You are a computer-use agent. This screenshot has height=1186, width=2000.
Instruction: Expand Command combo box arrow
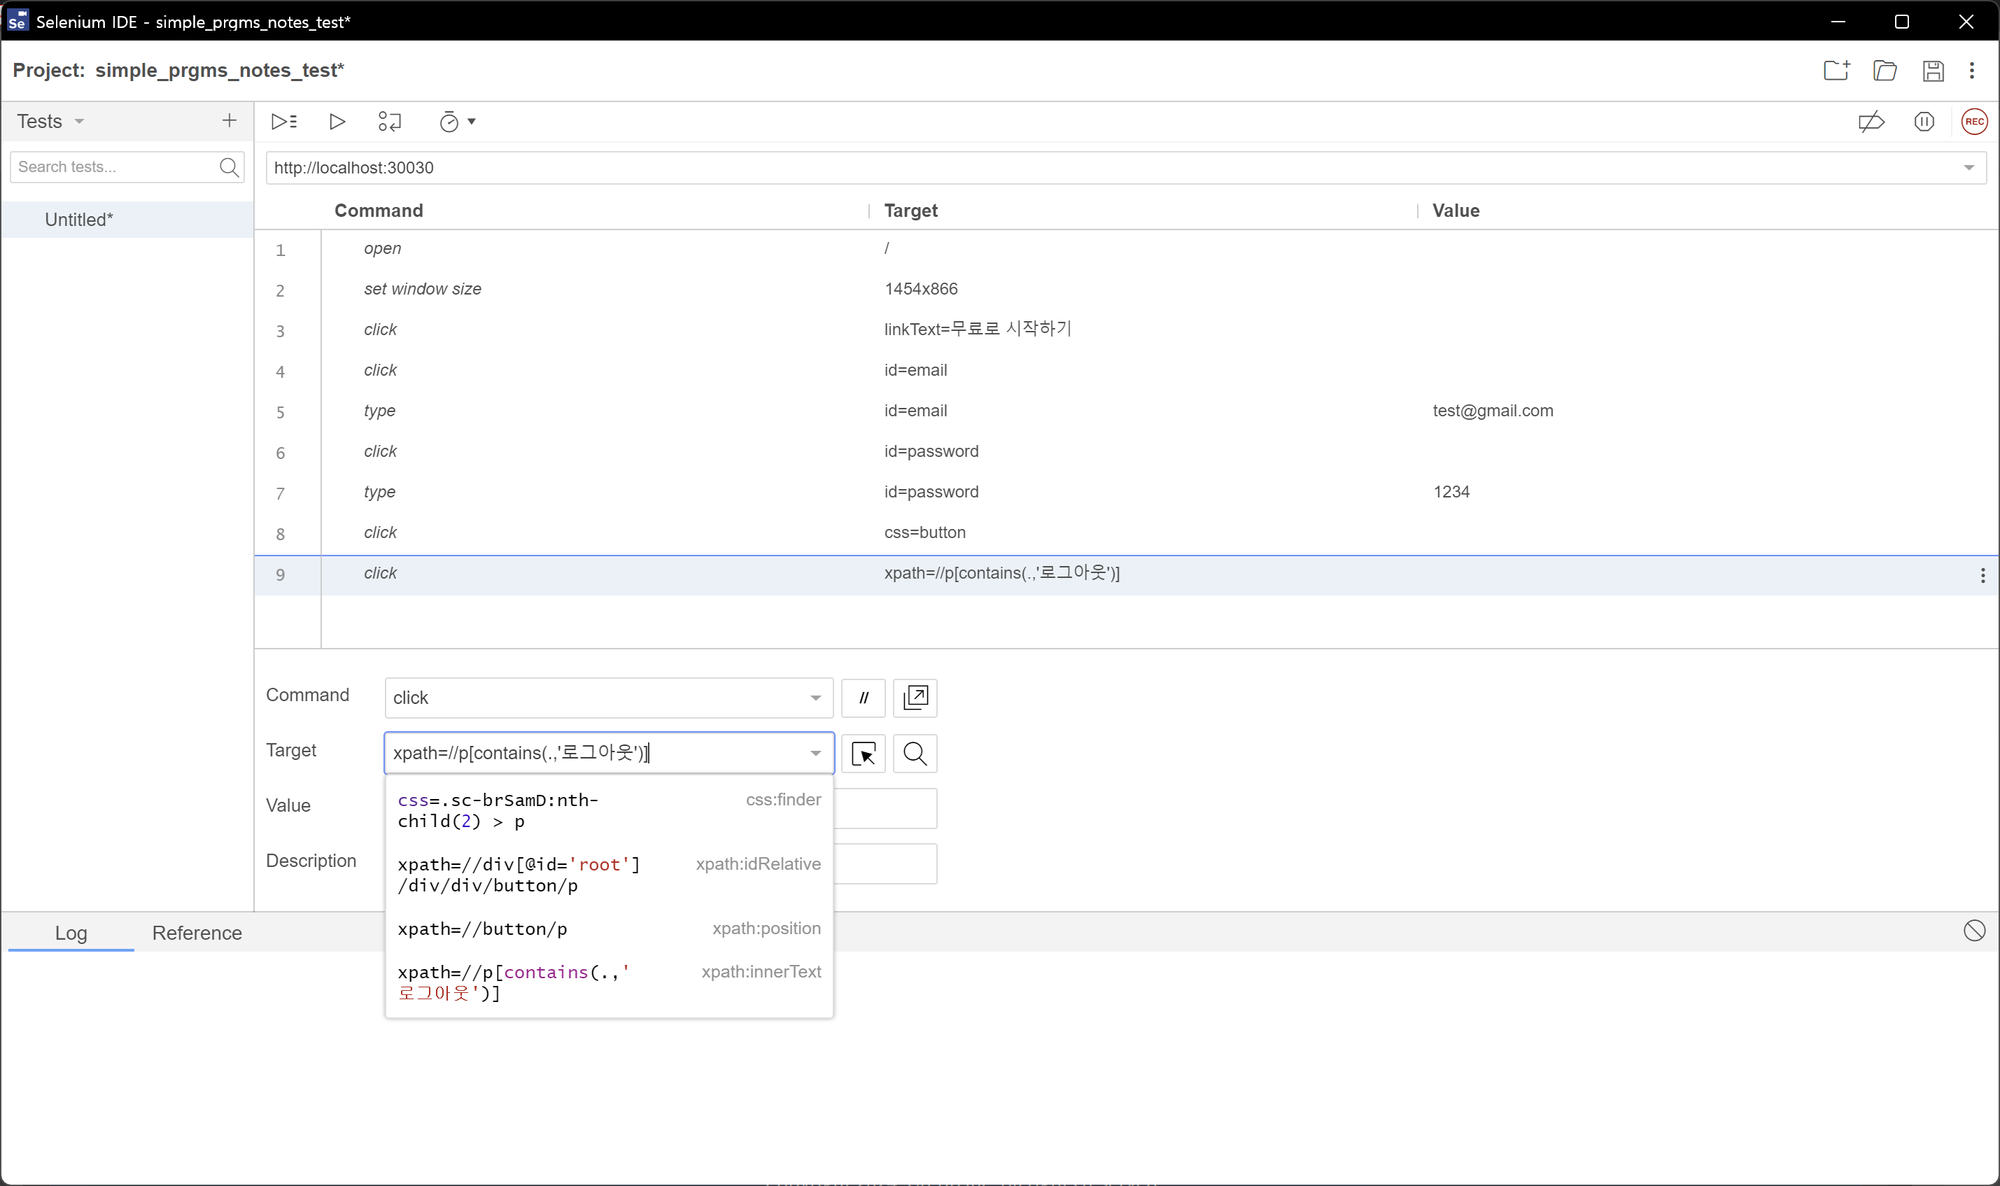(816, 698)
